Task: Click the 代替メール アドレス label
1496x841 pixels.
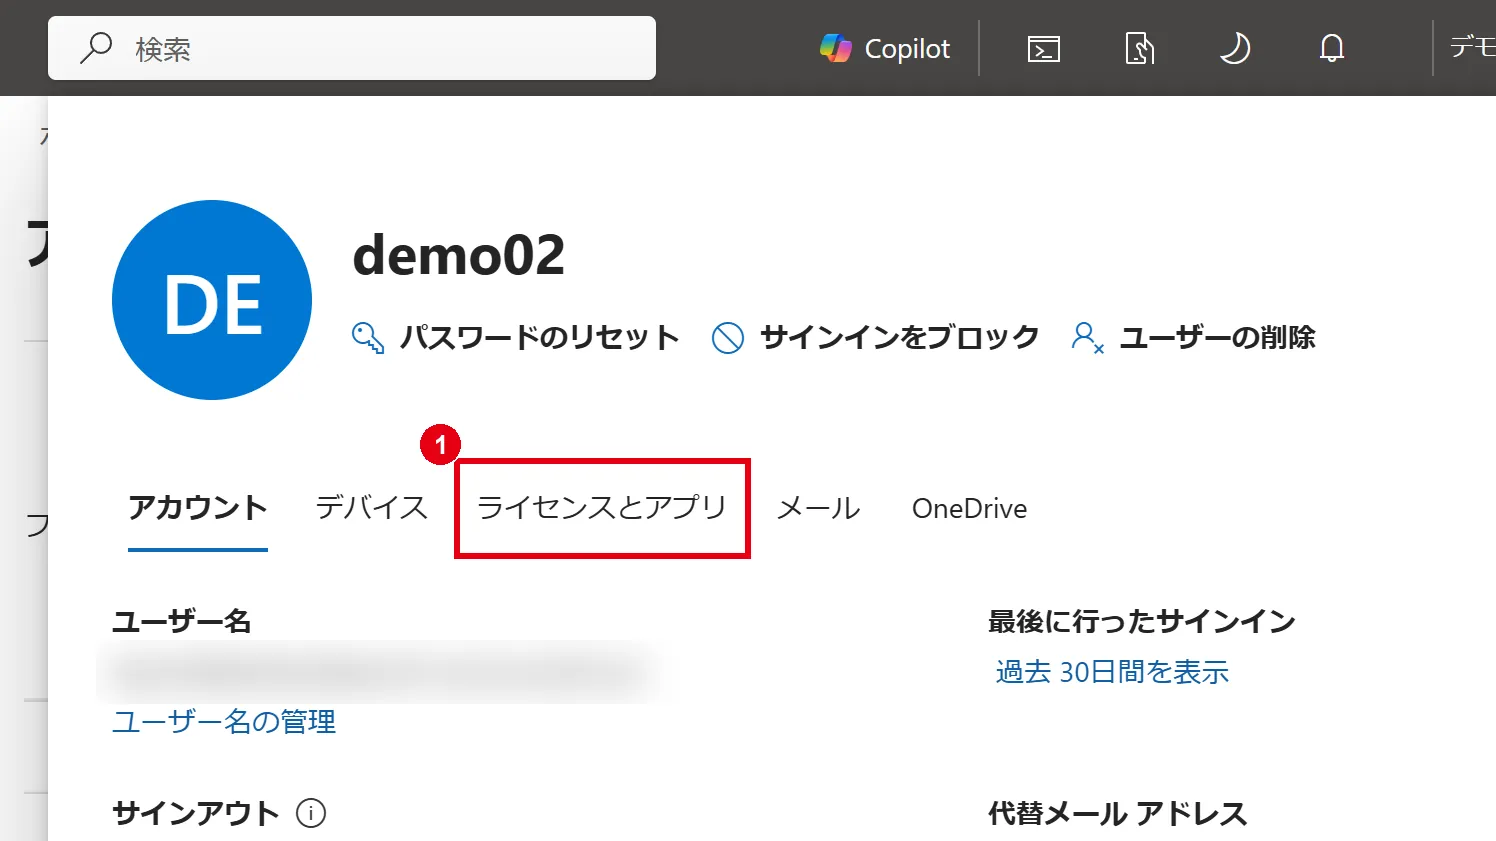Action: [1118, 813]
